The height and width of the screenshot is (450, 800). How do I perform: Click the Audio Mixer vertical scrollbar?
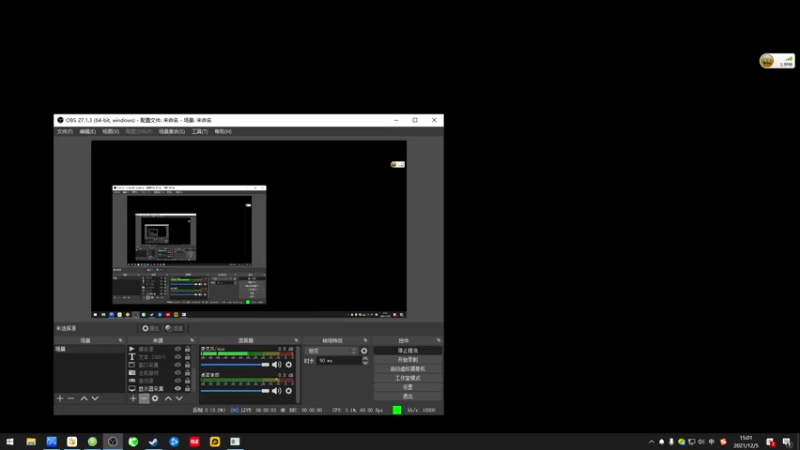coord(298,375)
